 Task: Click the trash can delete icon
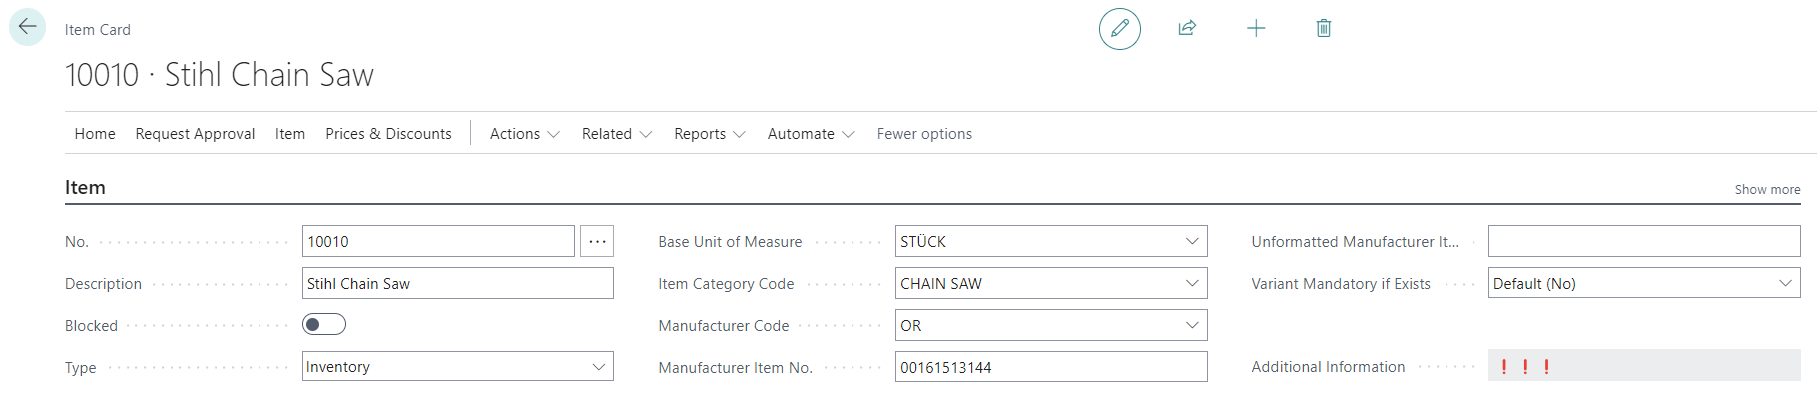[1323, 28]
